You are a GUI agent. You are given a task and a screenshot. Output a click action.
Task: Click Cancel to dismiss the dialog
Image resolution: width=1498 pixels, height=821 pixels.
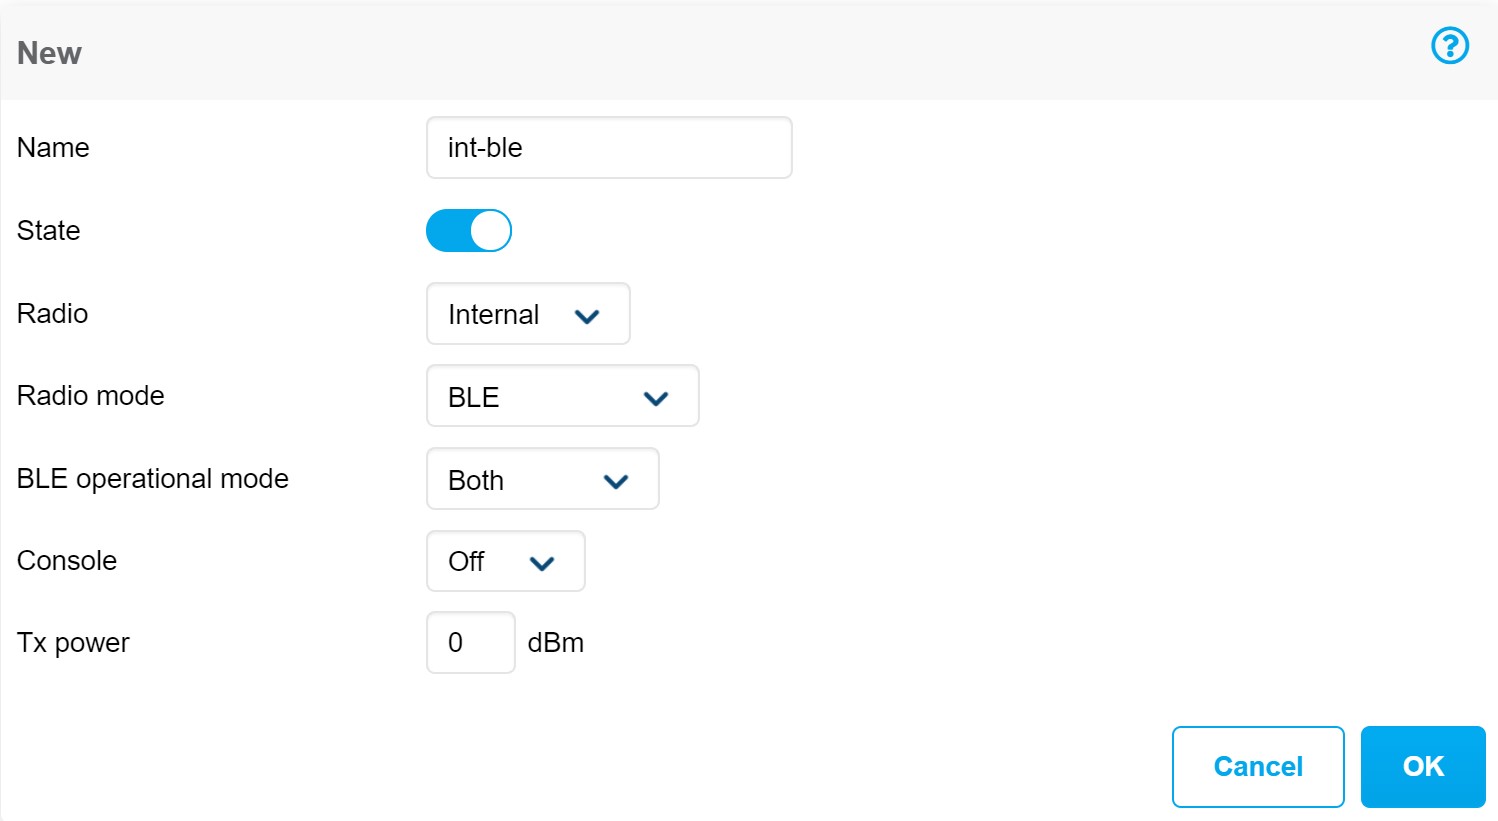[x=1257, y=767]
